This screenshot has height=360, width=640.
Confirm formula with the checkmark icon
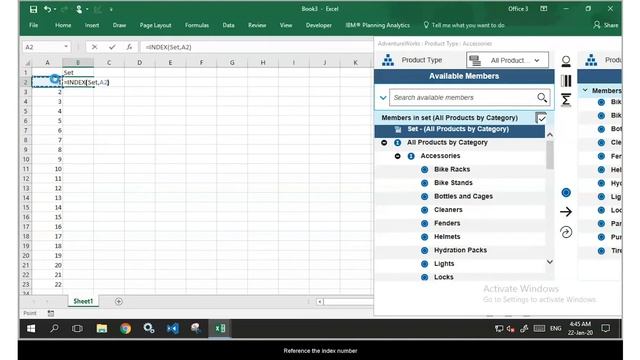[112, 47]
